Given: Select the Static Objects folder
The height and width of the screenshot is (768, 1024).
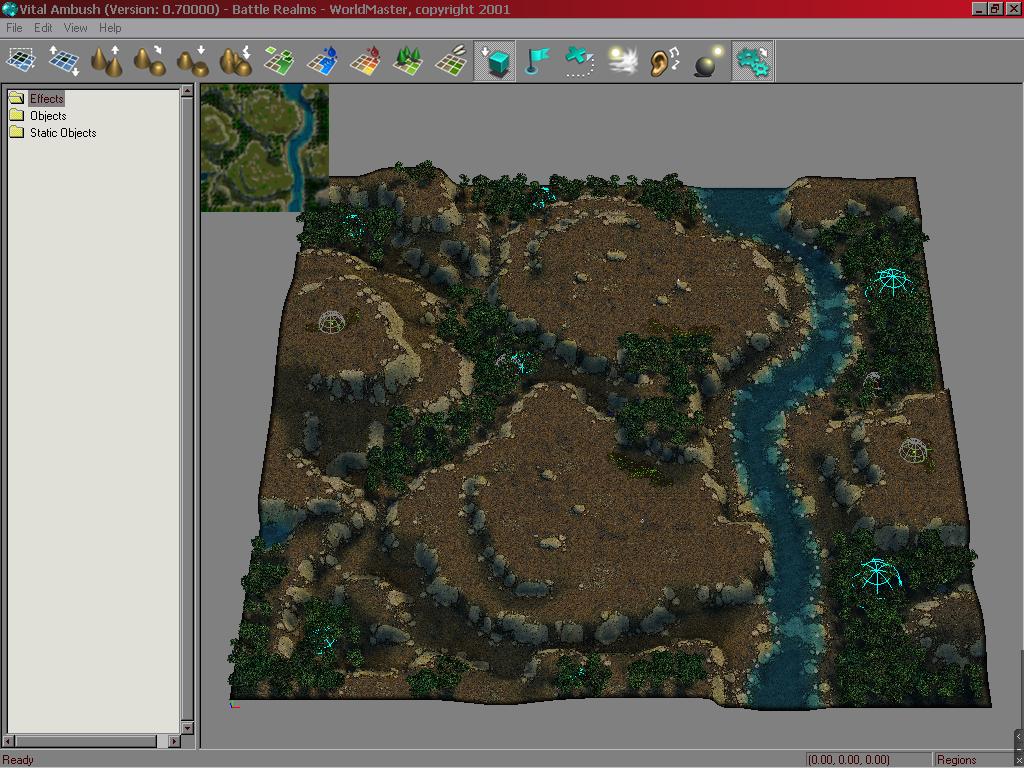Looking at the screenshot, I should 63,133.
